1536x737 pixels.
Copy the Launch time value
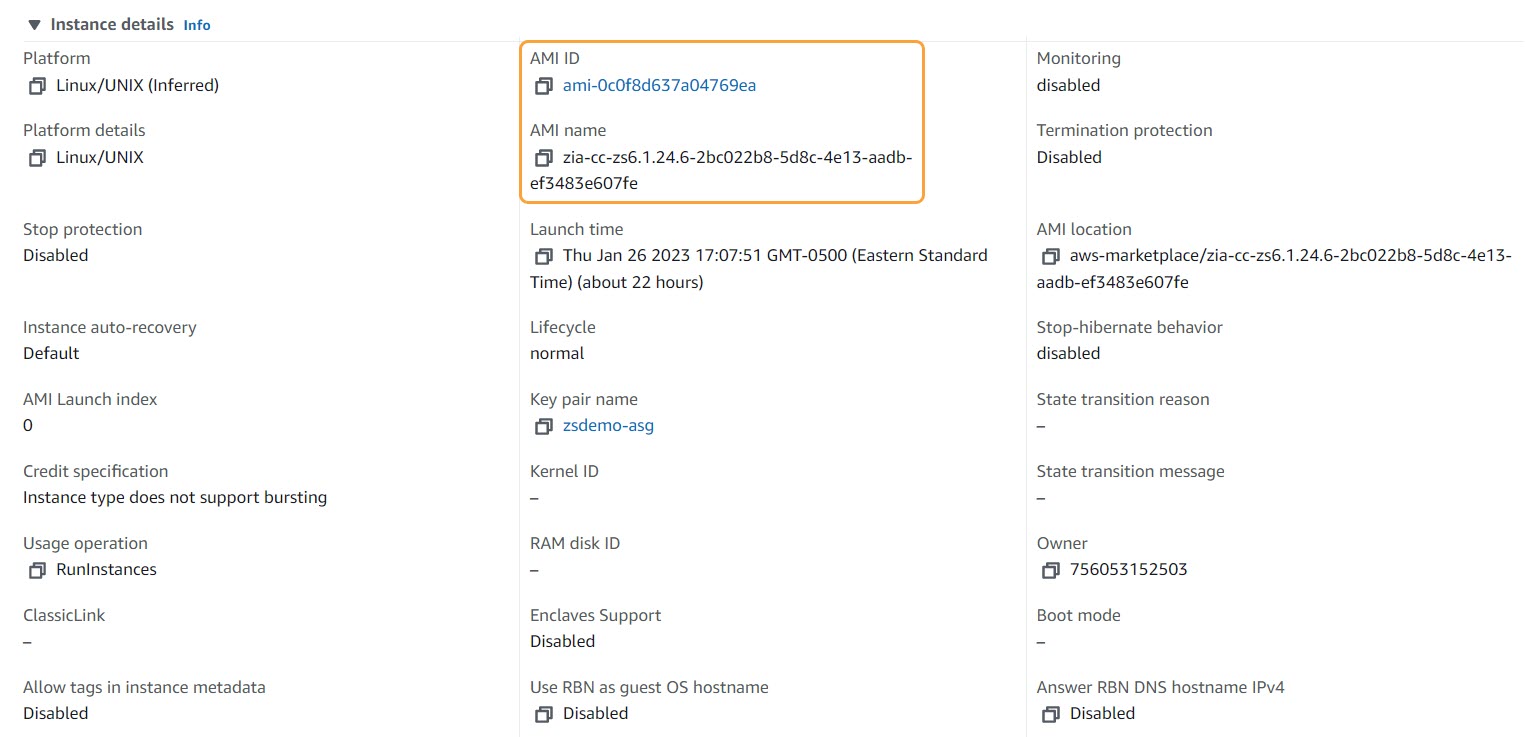point(543,256)
